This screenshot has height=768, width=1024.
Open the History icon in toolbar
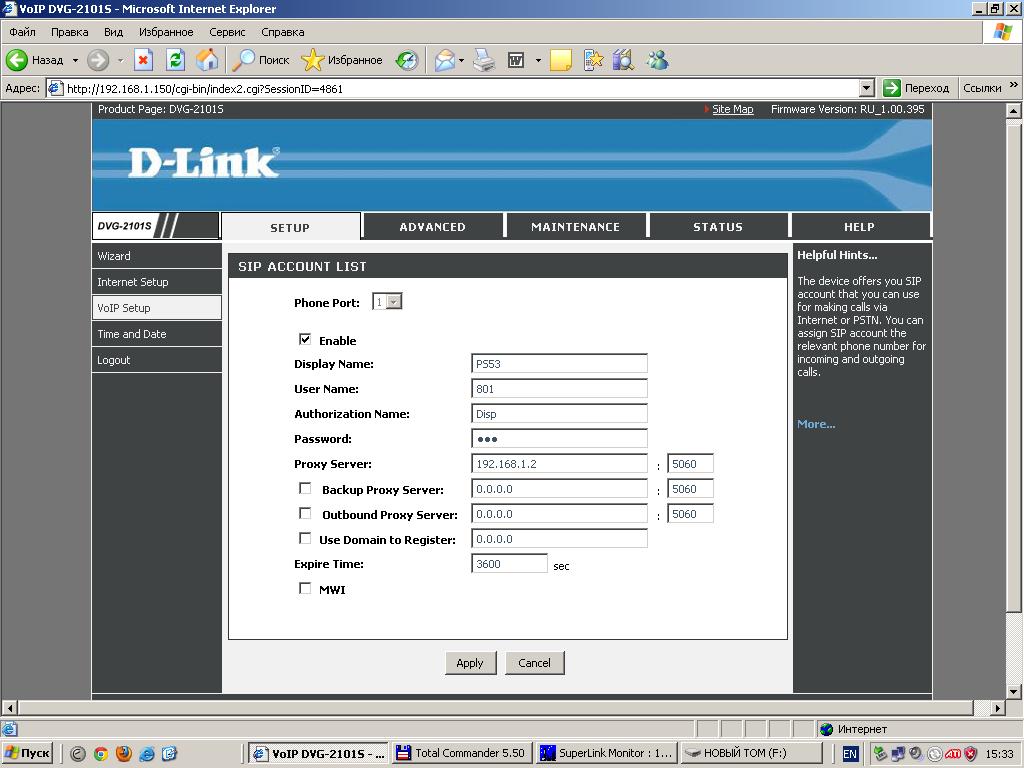(406, 60)
